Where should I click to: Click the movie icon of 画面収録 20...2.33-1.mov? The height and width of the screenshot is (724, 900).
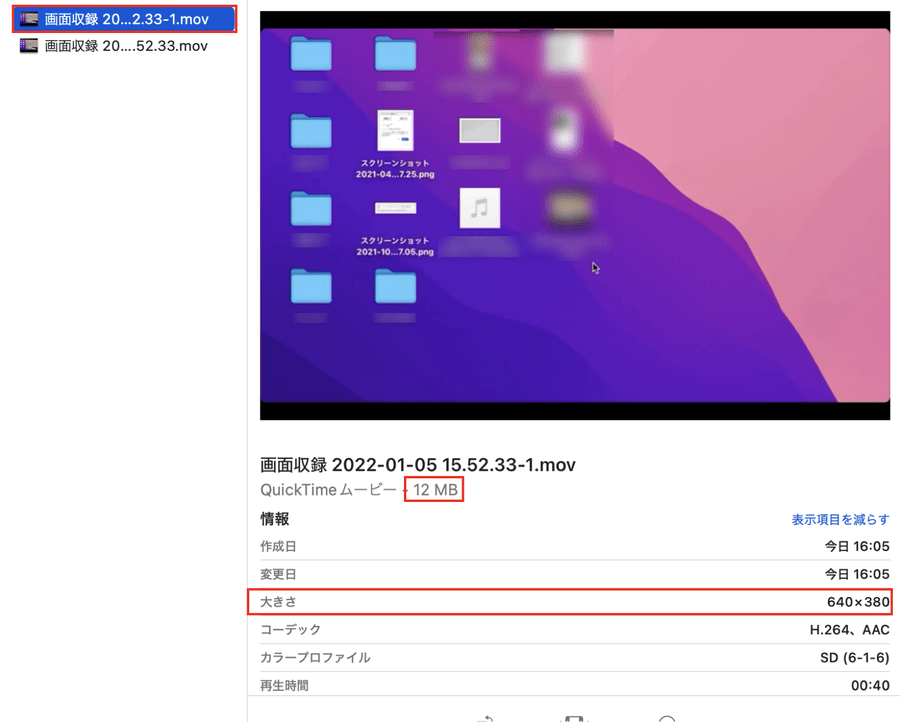point(29,19)
